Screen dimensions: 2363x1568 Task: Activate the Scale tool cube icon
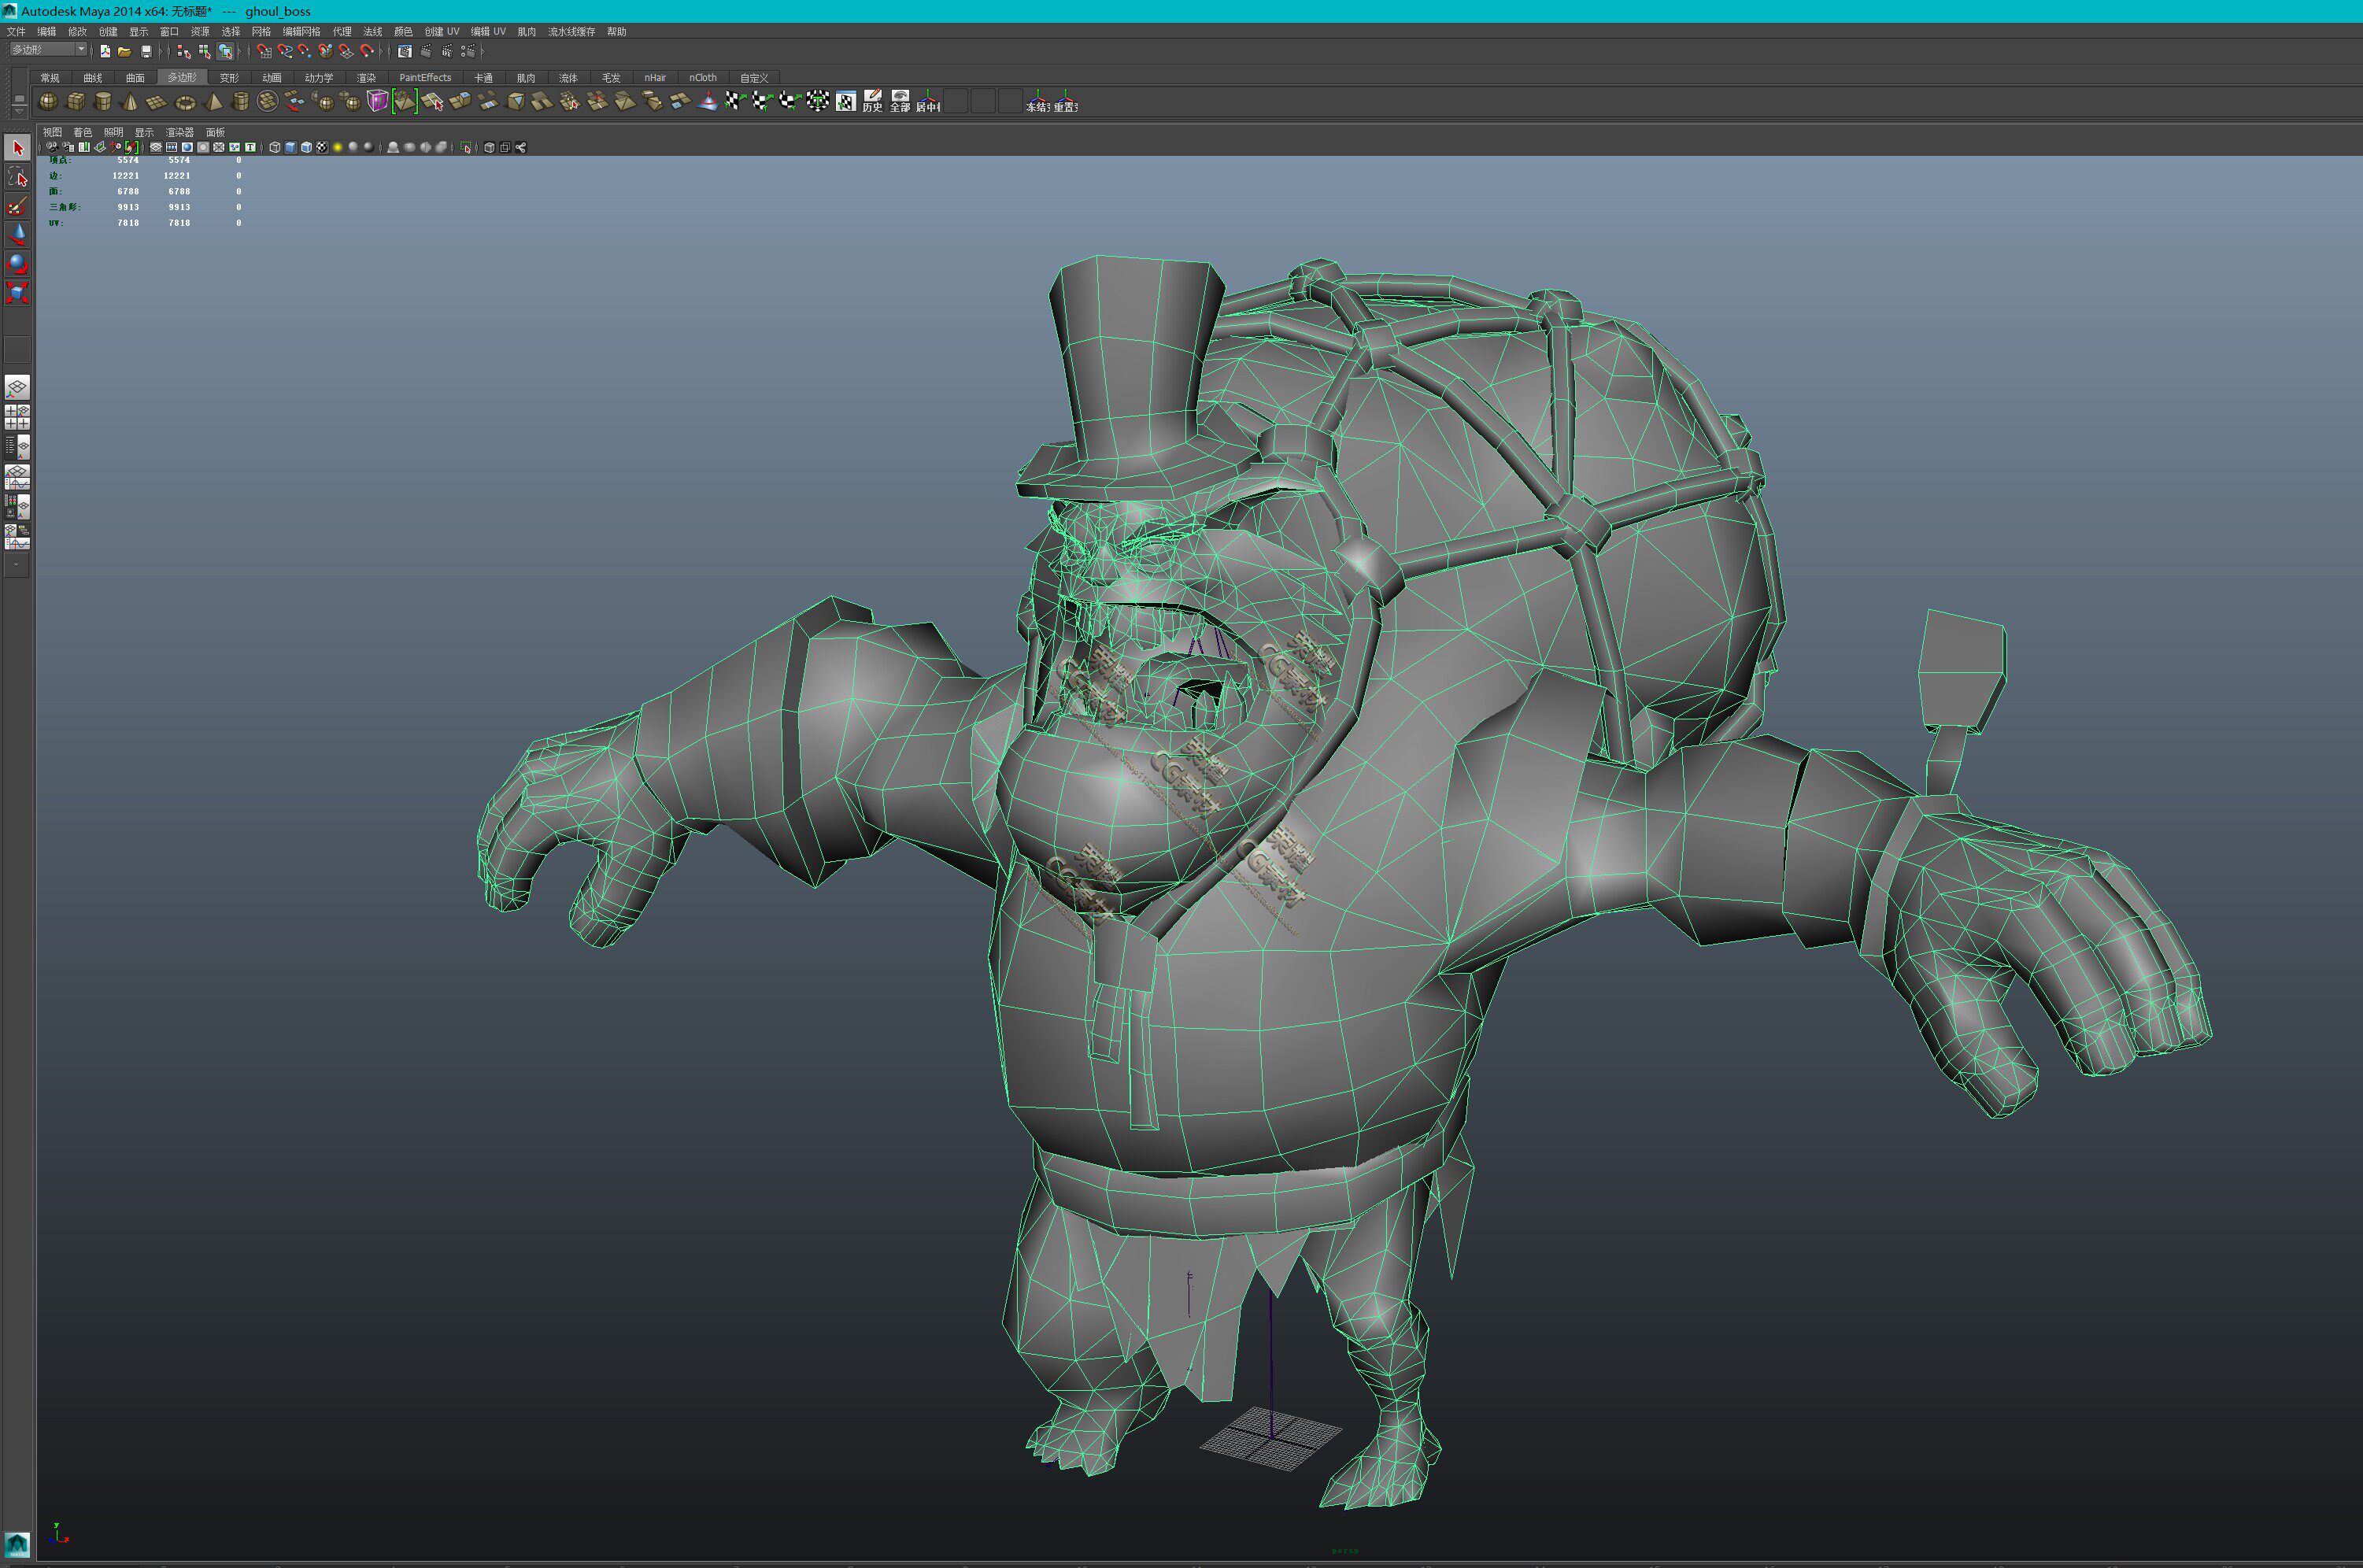(17, 292)
